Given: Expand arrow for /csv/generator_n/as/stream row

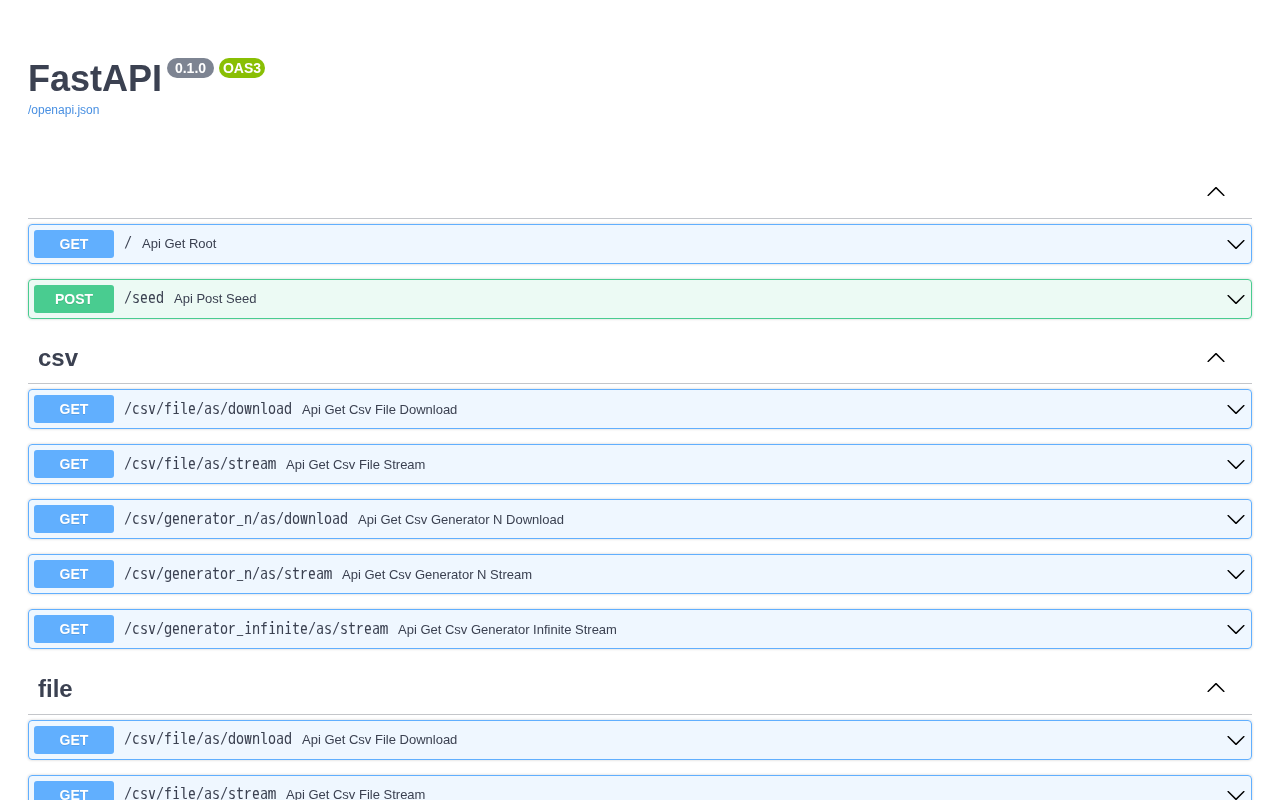Looking at the screenshot, I should [x=1235, y=574].
